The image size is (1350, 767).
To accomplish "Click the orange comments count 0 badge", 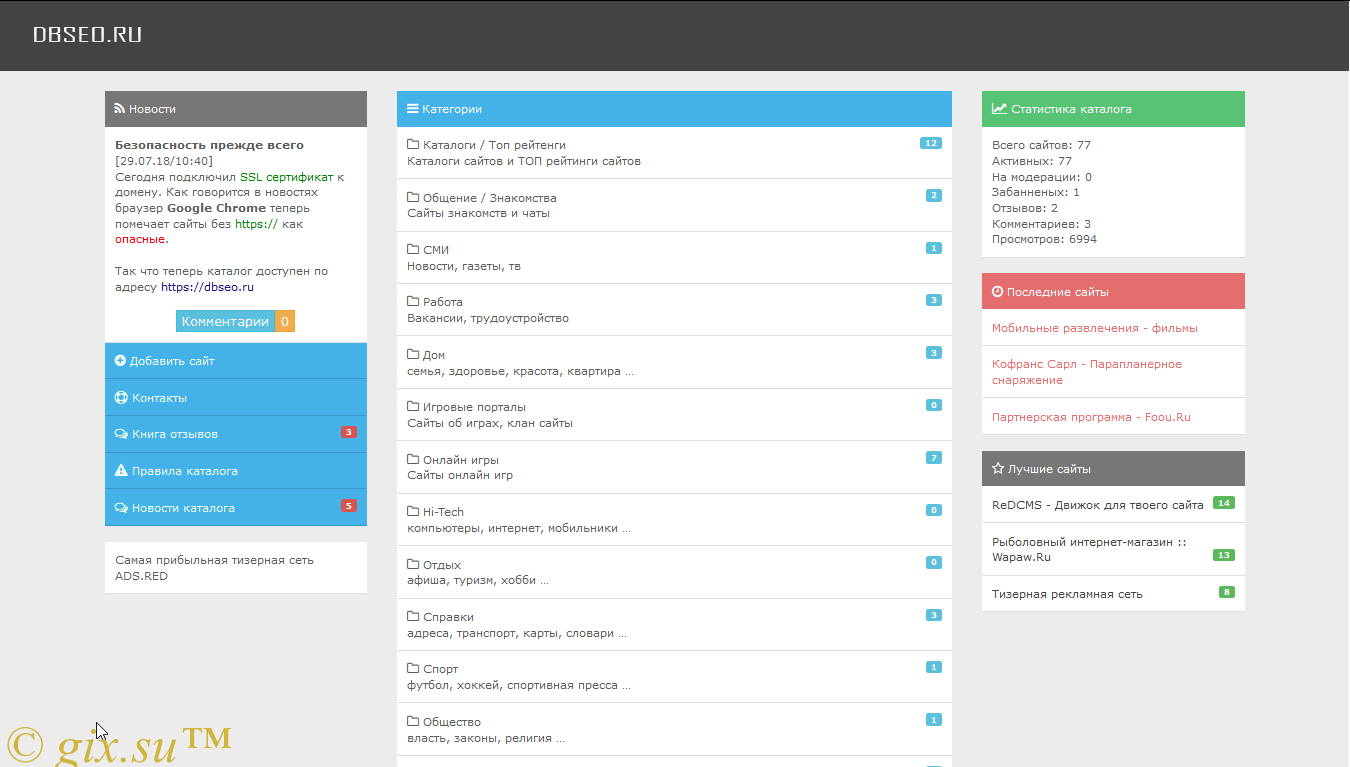I will 285,321.
